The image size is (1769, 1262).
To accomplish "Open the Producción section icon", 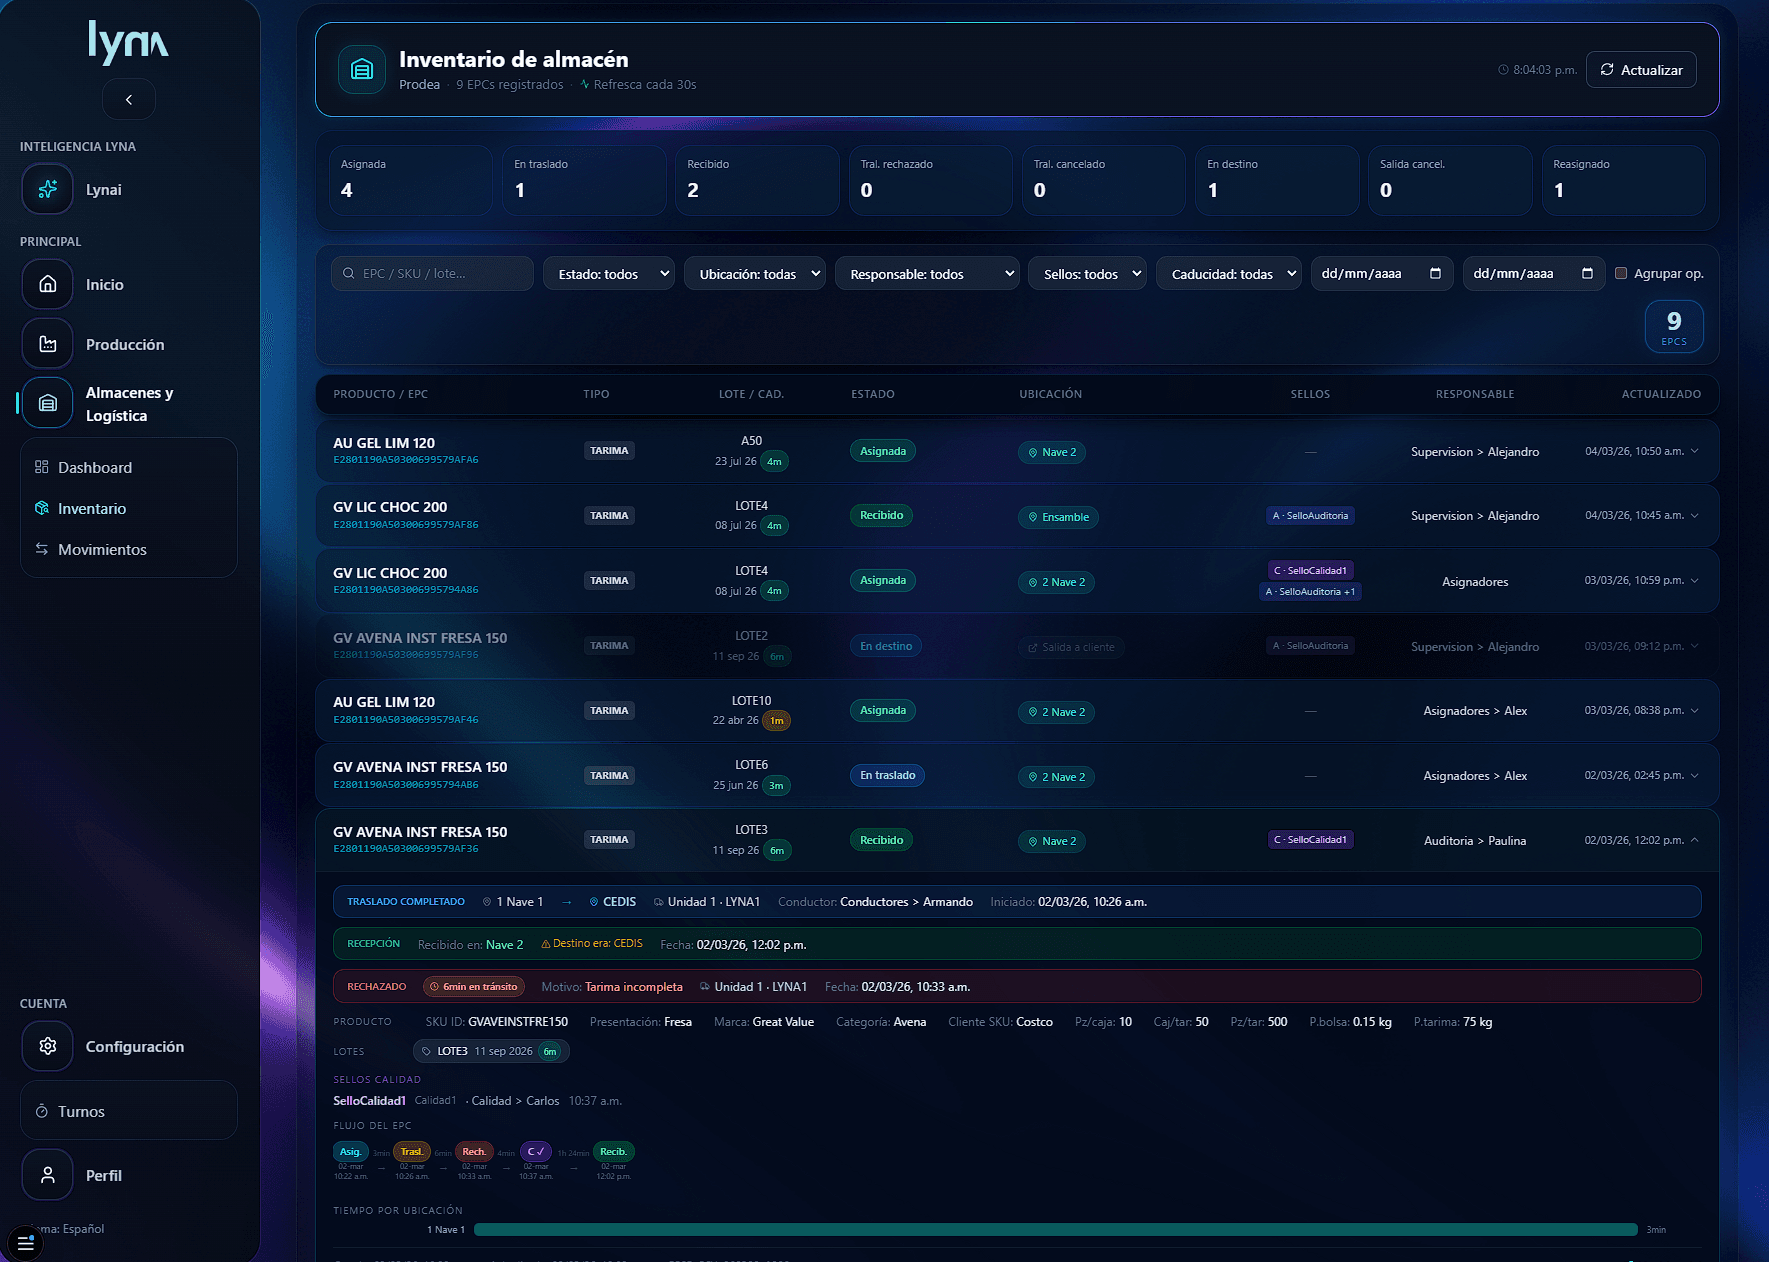I will coord(47,343).
